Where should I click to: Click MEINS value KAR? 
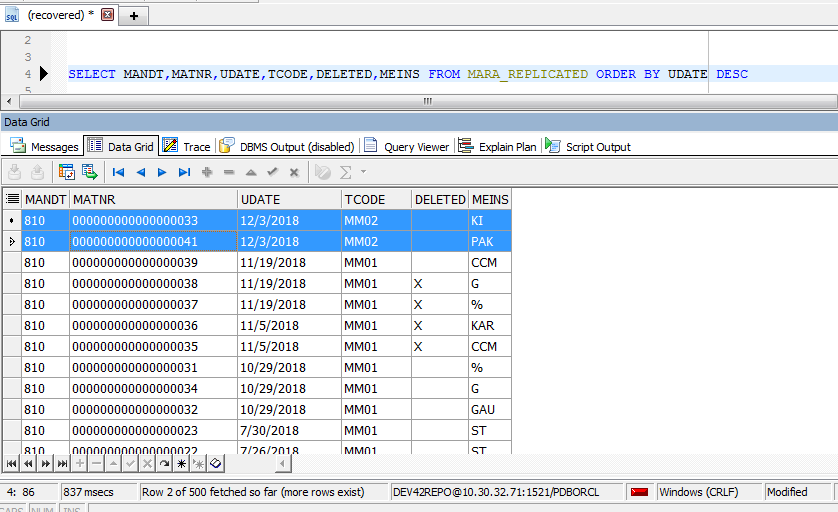point(483,325)
